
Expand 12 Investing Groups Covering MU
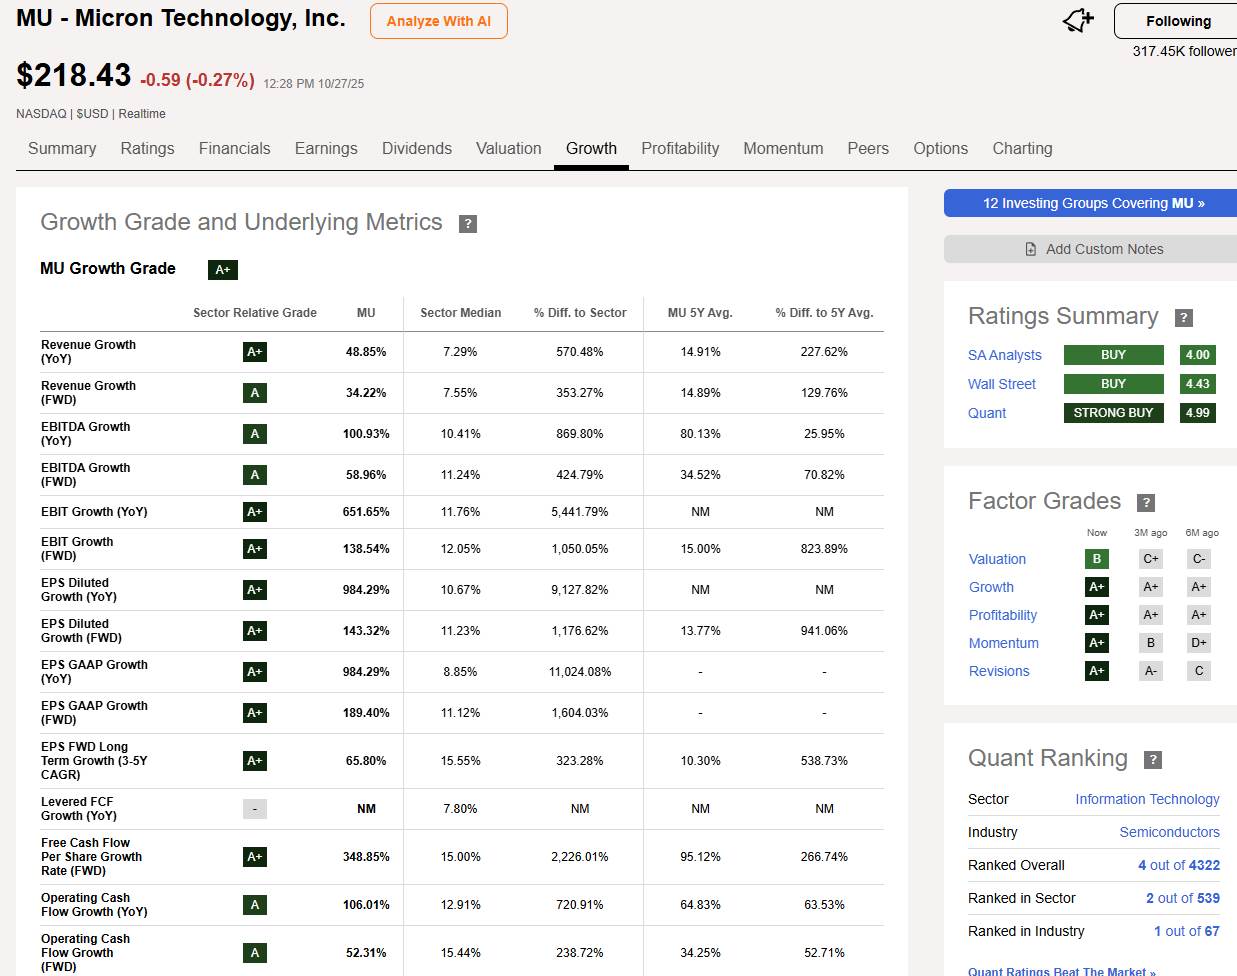click(x=1092, y=203)
